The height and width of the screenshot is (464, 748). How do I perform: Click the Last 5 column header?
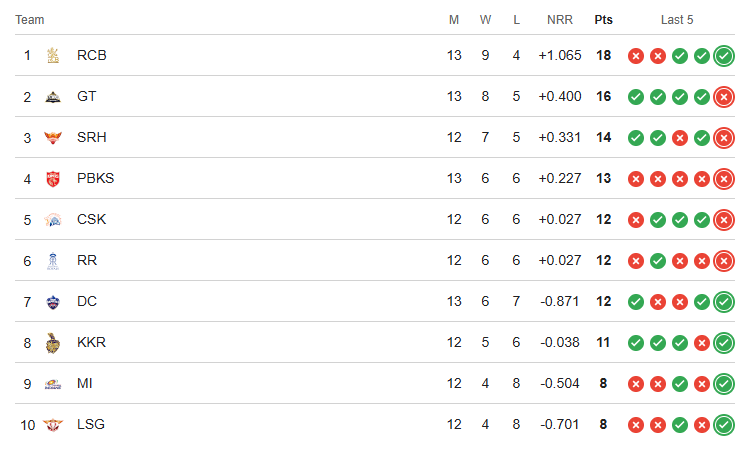pos(677,20)
